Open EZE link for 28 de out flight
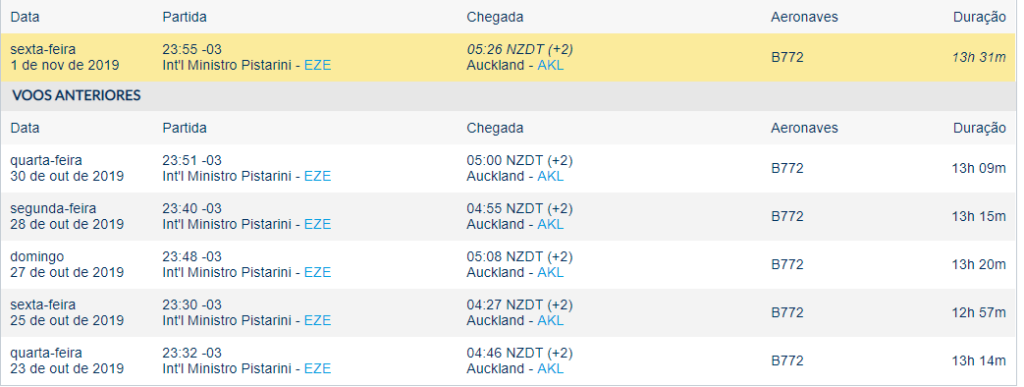 click(x=317, y=224)
